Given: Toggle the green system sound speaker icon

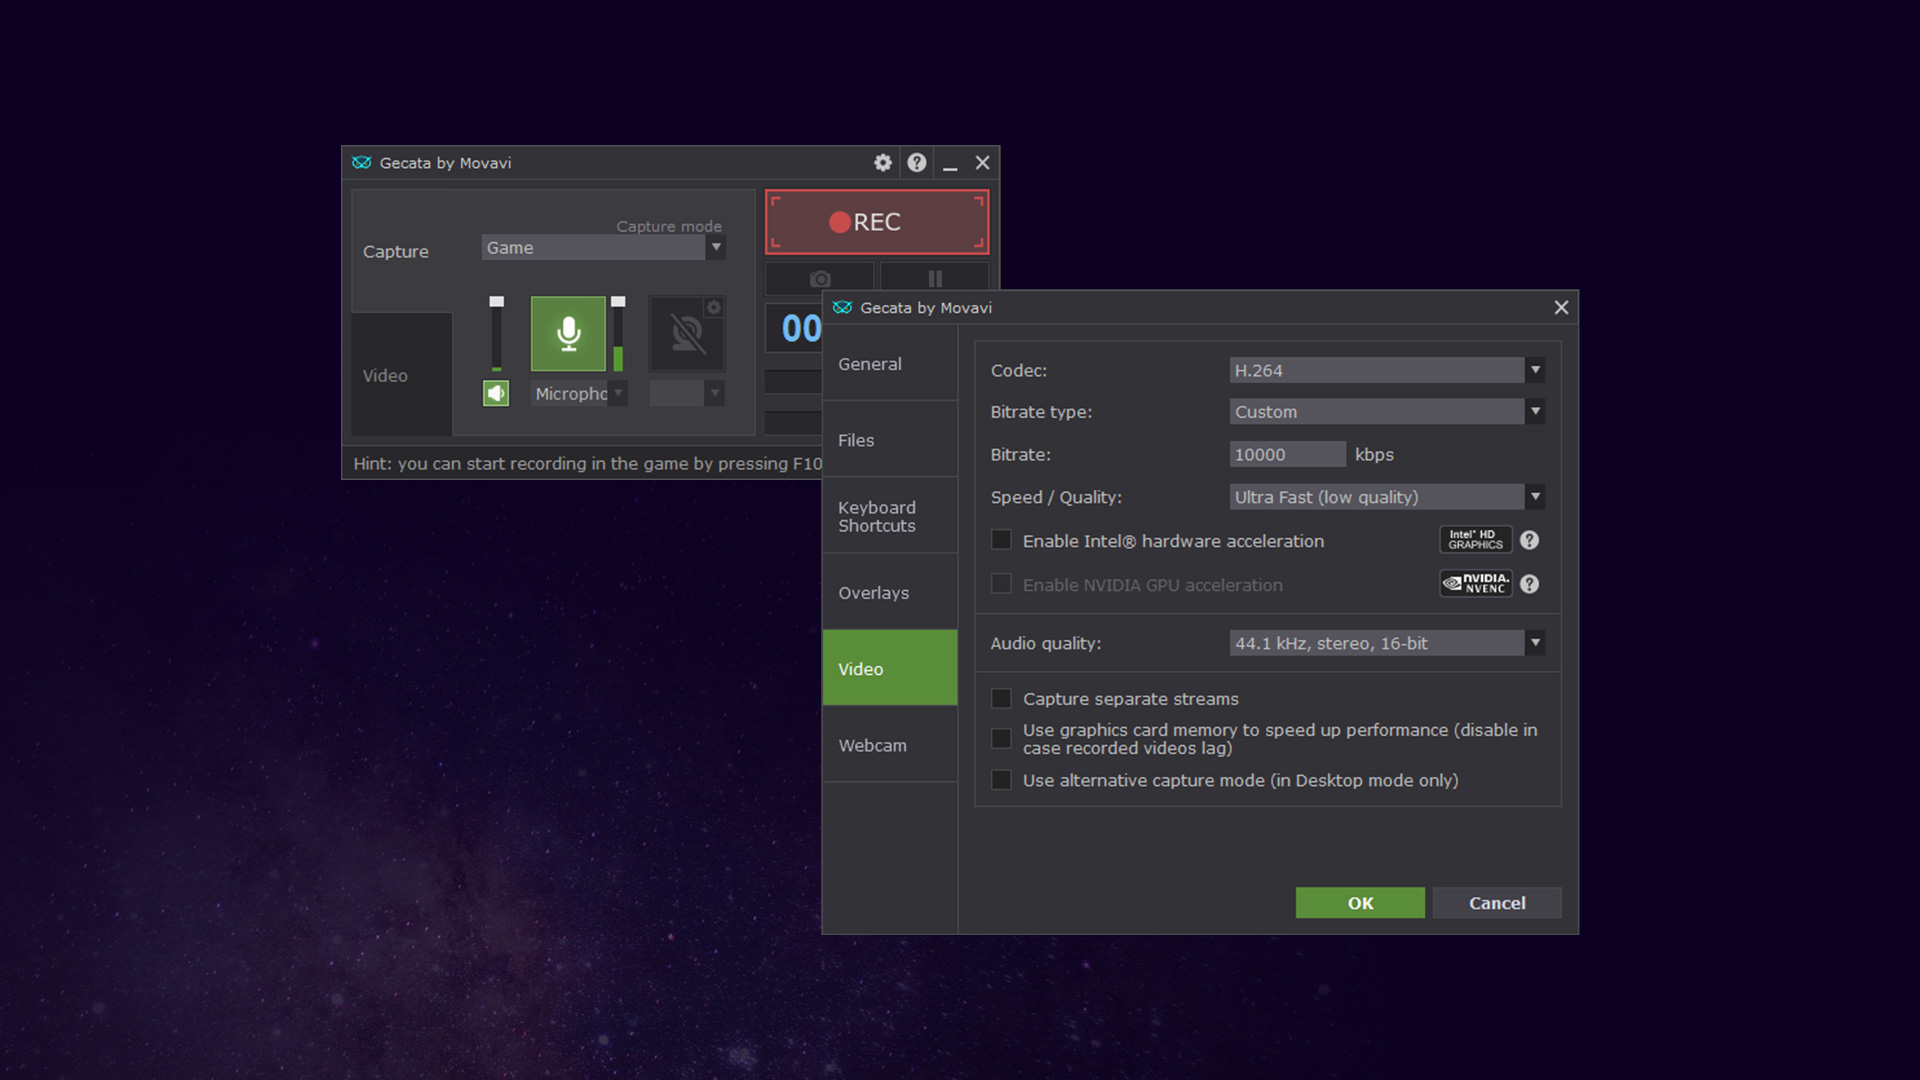Looking at the screenshot, I should tap(496, 393).
